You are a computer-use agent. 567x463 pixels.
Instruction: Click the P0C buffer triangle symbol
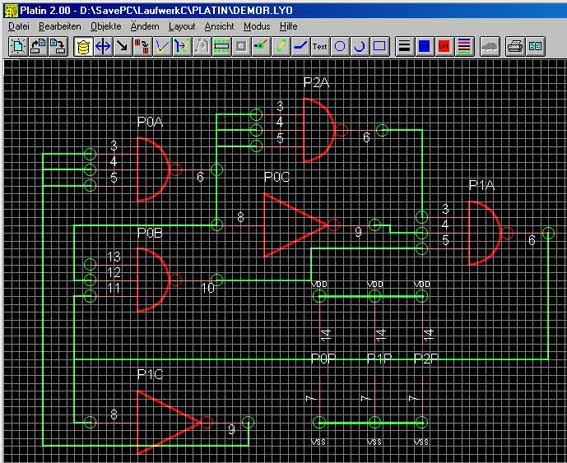(295, 225)
